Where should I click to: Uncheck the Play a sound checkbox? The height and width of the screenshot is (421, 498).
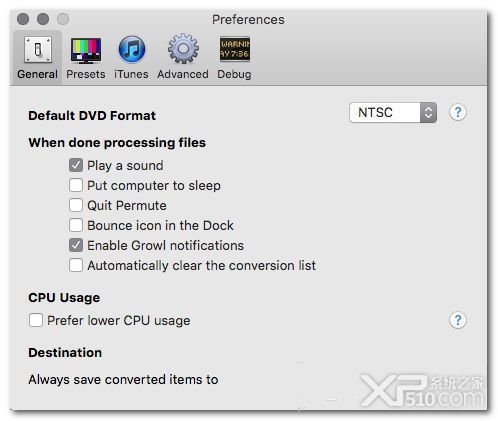pyautogui.click(x=76, y=165)
